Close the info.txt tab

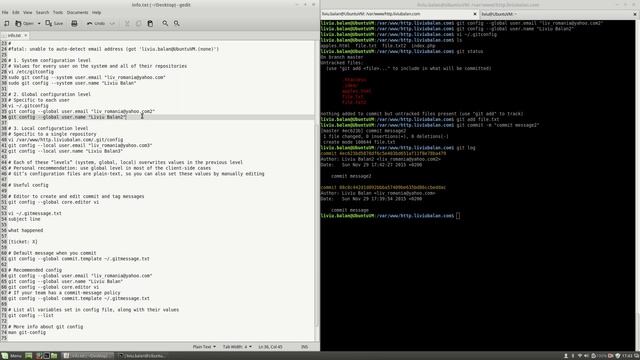click(x=25, y=36)
